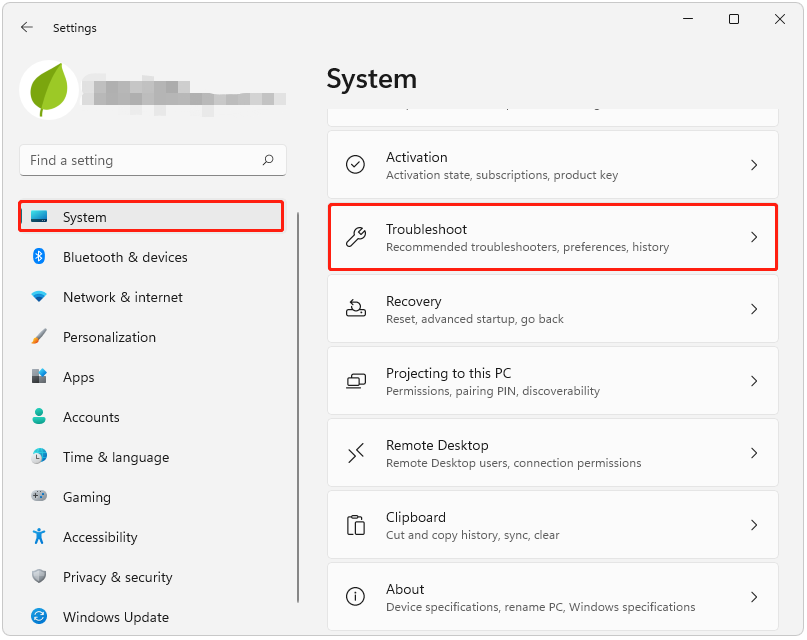
Task: Click the Time & language globe clock icon
Action: pyautogui.click(x=39, y=456)
